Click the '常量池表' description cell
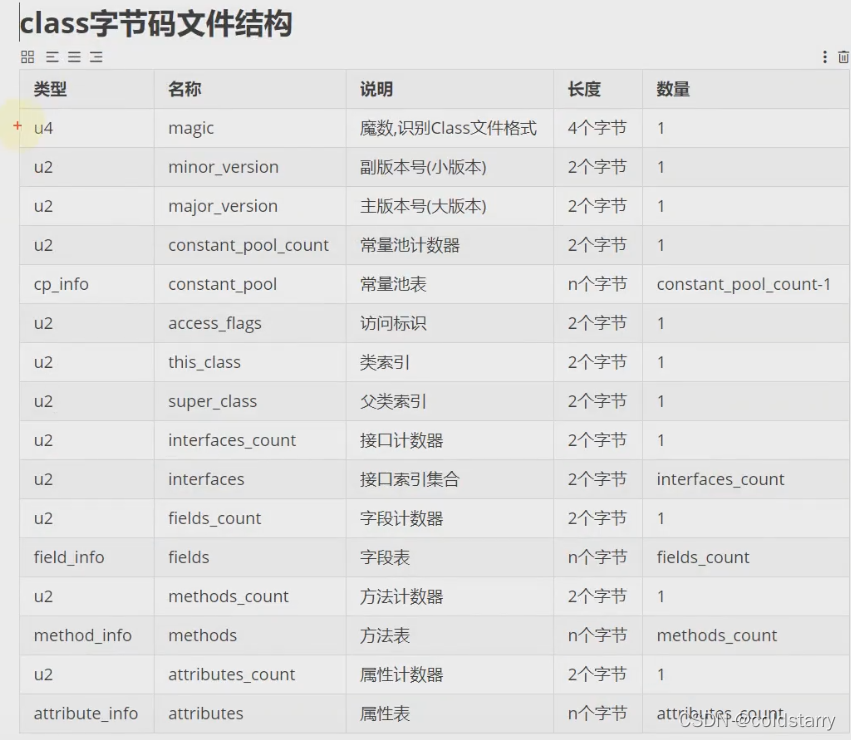The height and width of the screenshot is (740, 851). pos(393,284)
